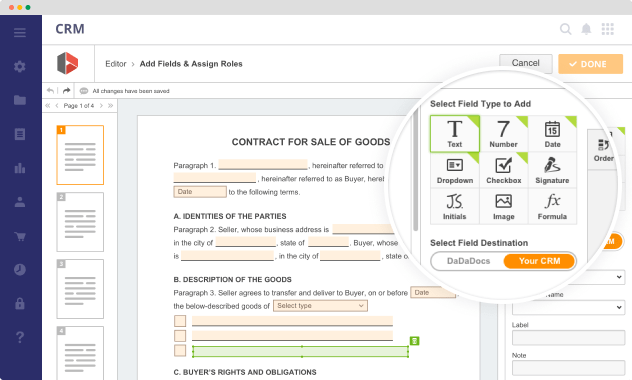Choose the Dropdown field type
Screen dimensions: 632x380
point(455,170)
